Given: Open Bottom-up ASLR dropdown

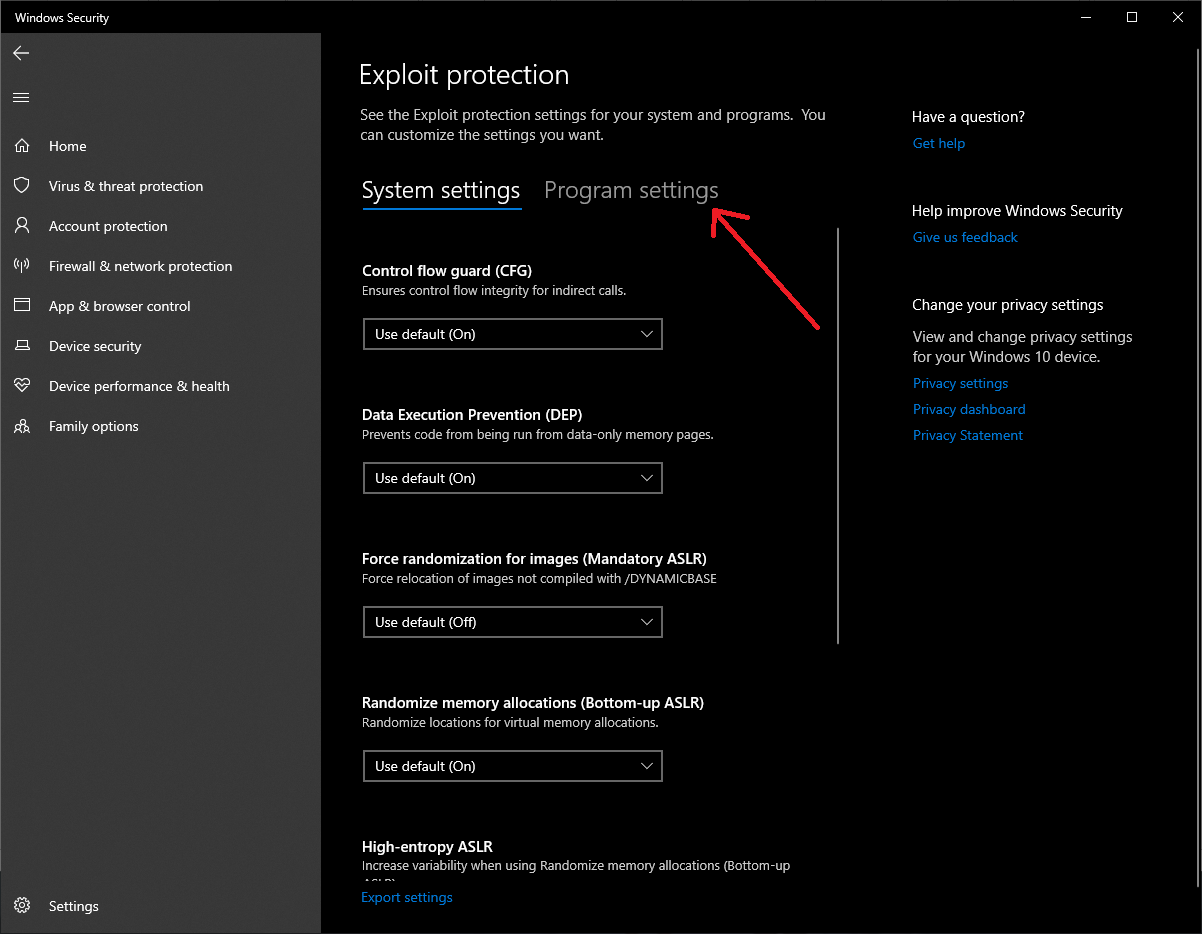Looking at the screenshot, I should click(512, 766).
